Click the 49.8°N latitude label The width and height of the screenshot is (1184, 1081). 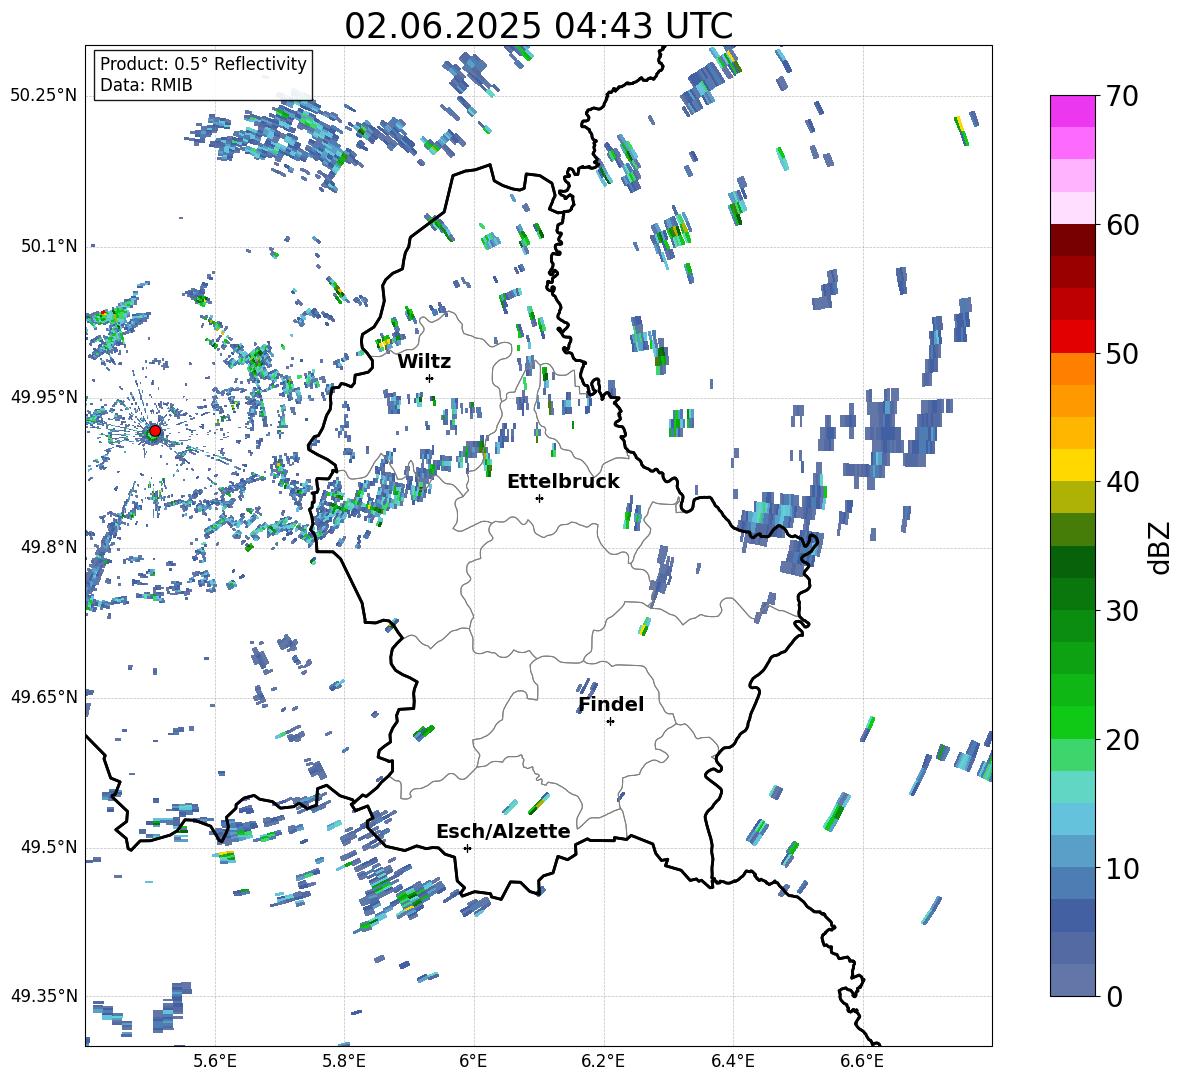point(48,547)
